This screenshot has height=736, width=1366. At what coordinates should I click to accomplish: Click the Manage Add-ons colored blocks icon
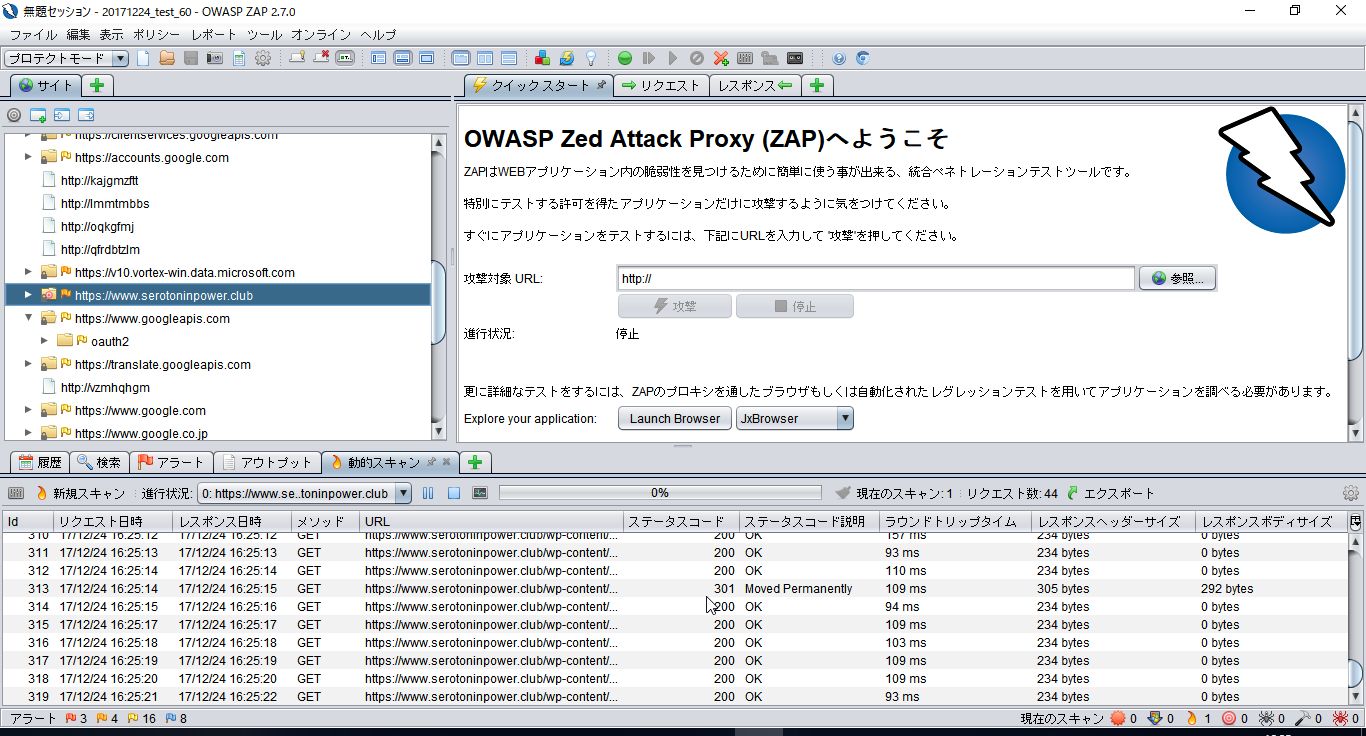click(x=542, y=59)
